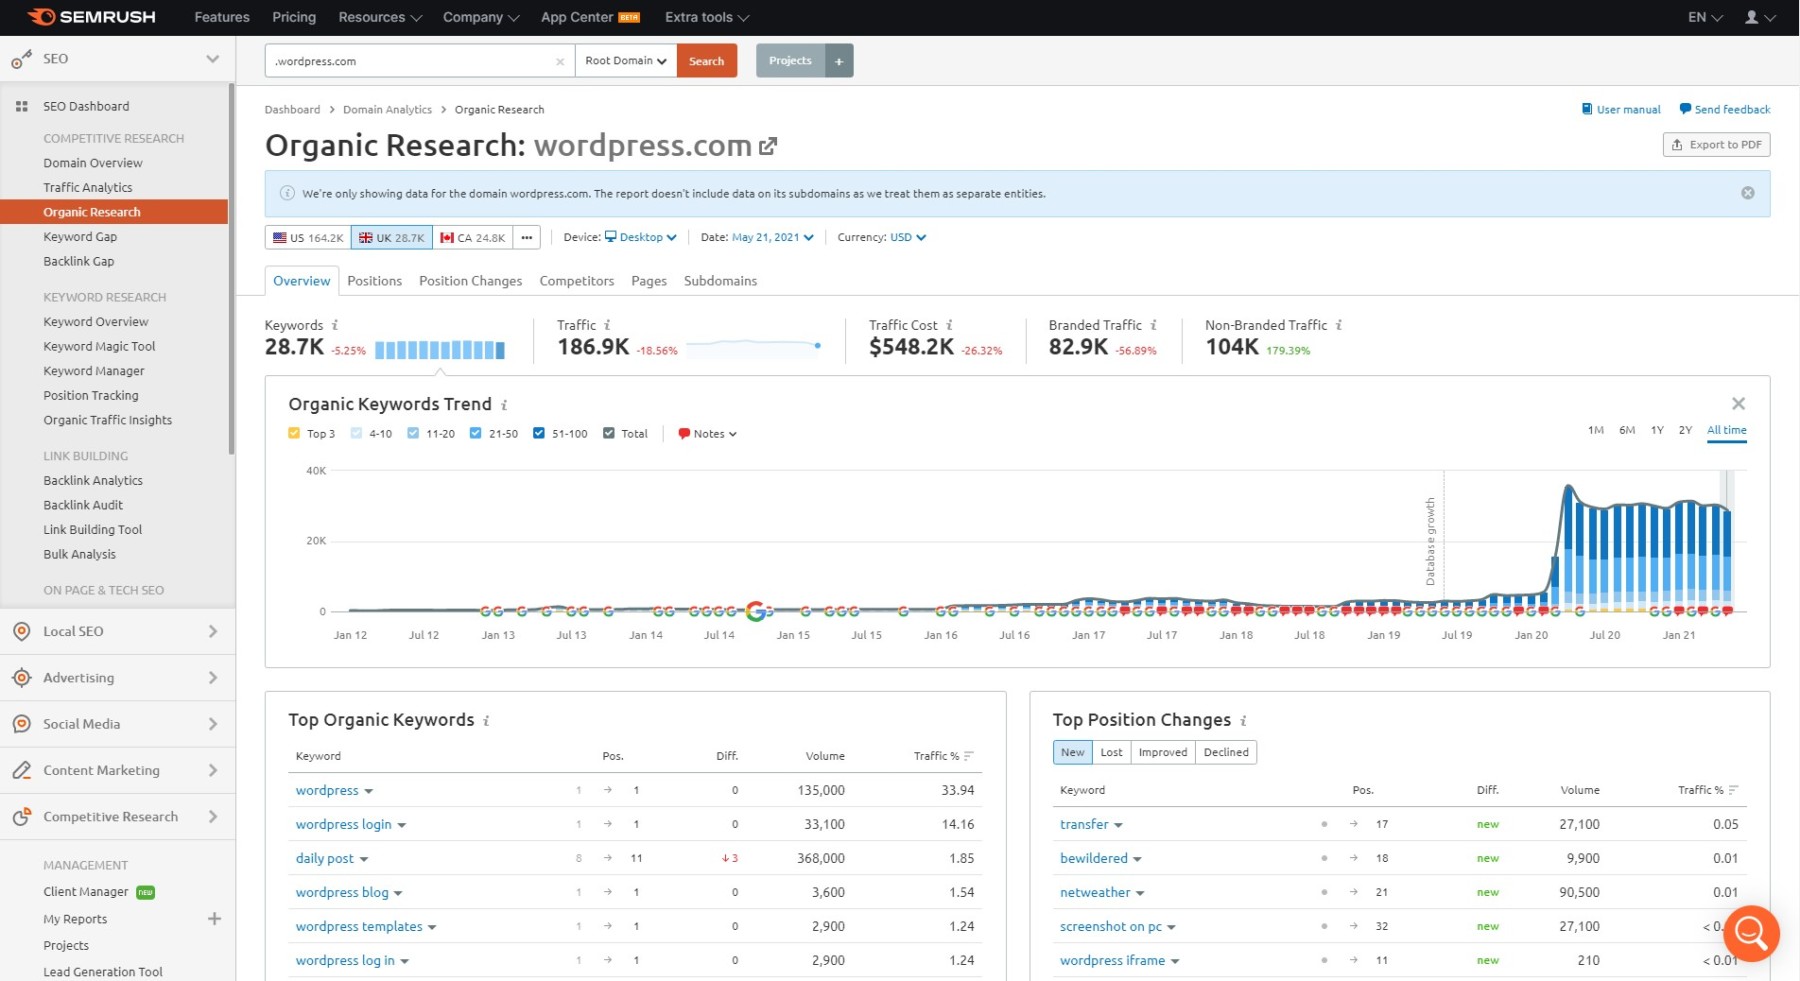Viewport: 1800px width, 981px height.
Task: Click the Export to PDF button
Action: pos(1716,145)
